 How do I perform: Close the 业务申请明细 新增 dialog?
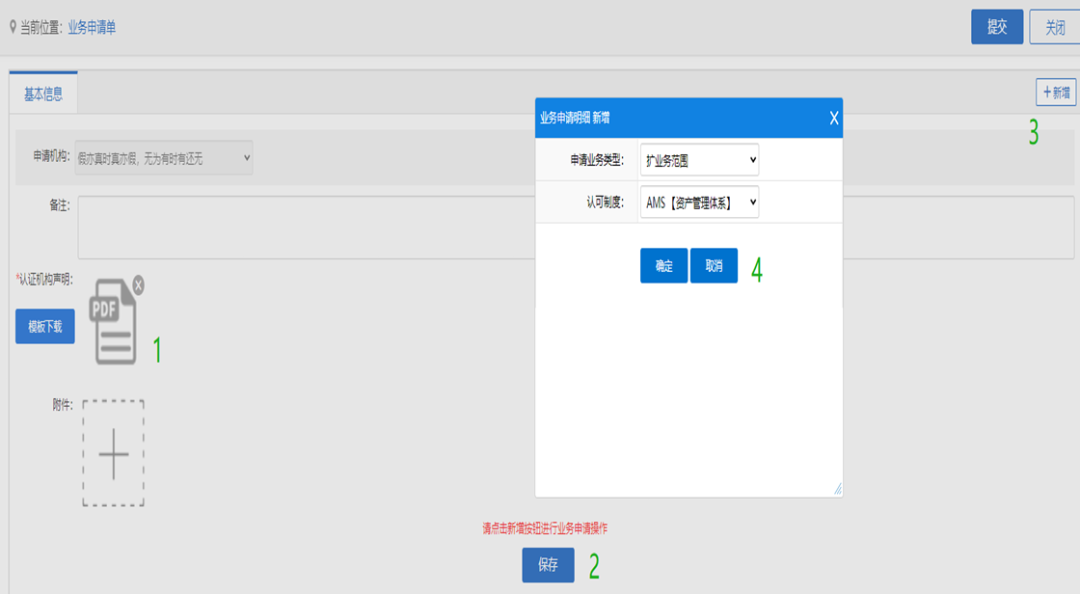(833, 118)
